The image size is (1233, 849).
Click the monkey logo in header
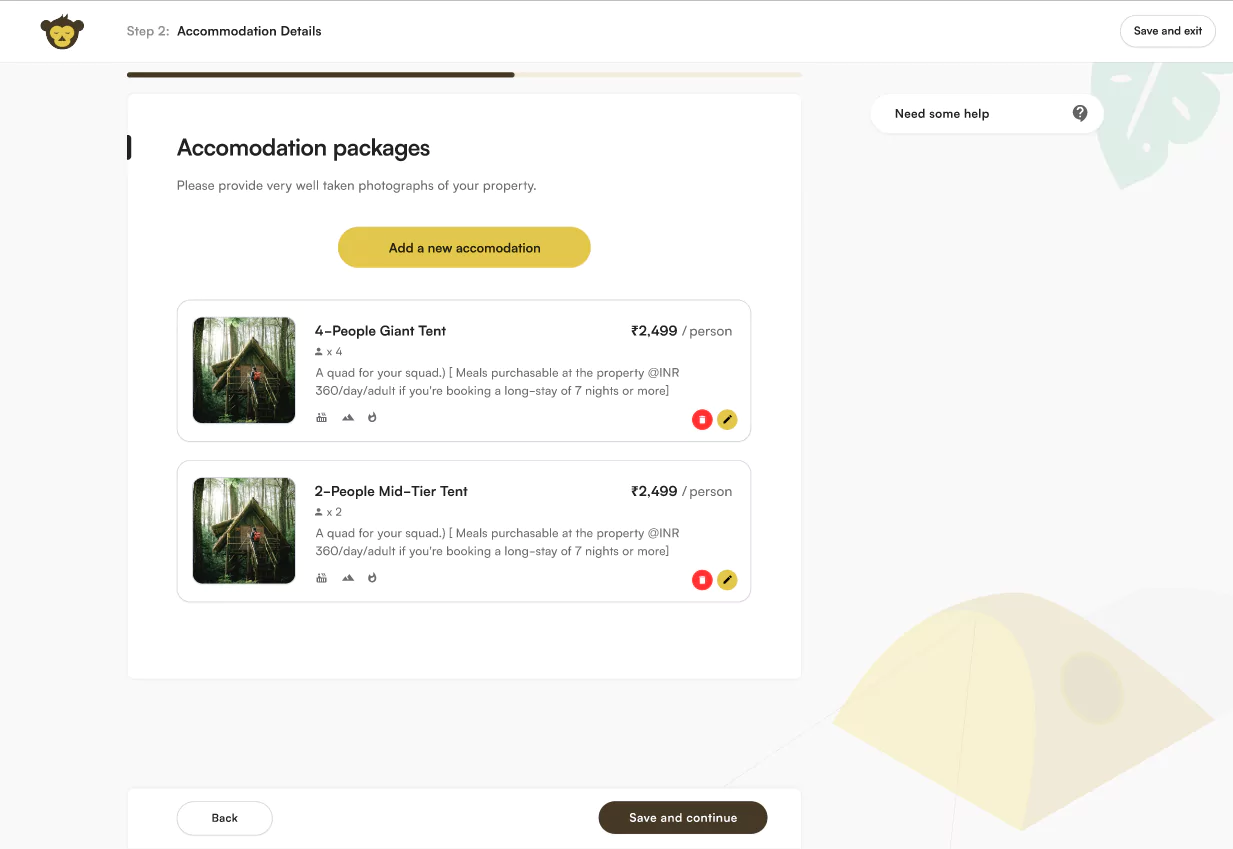click(62, 32)
